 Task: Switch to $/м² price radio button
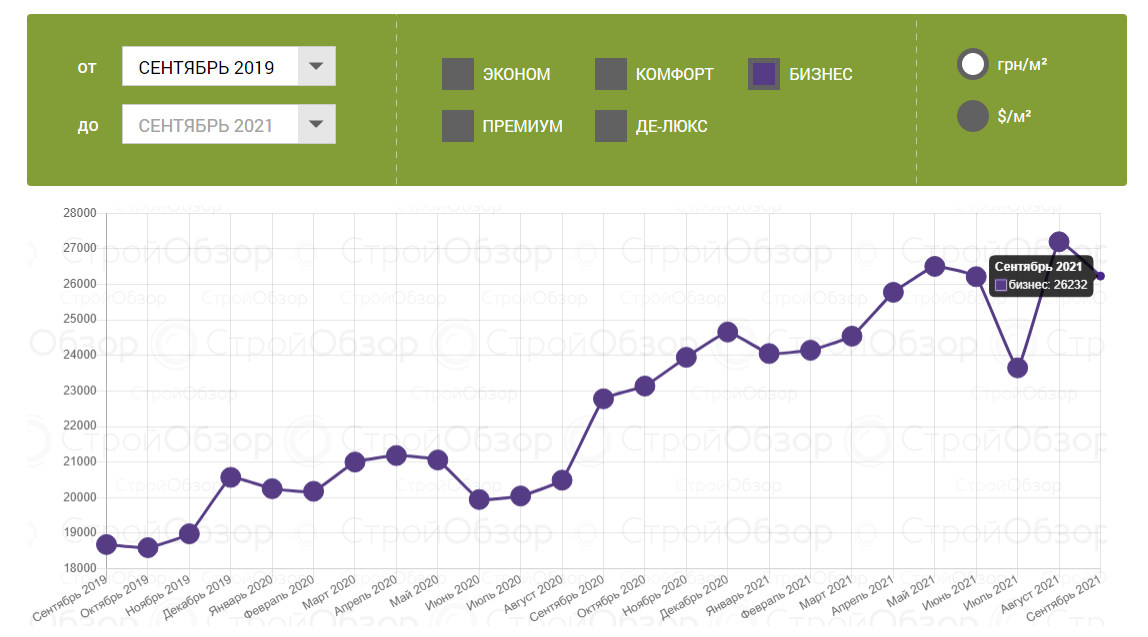[x=973, y=116]
